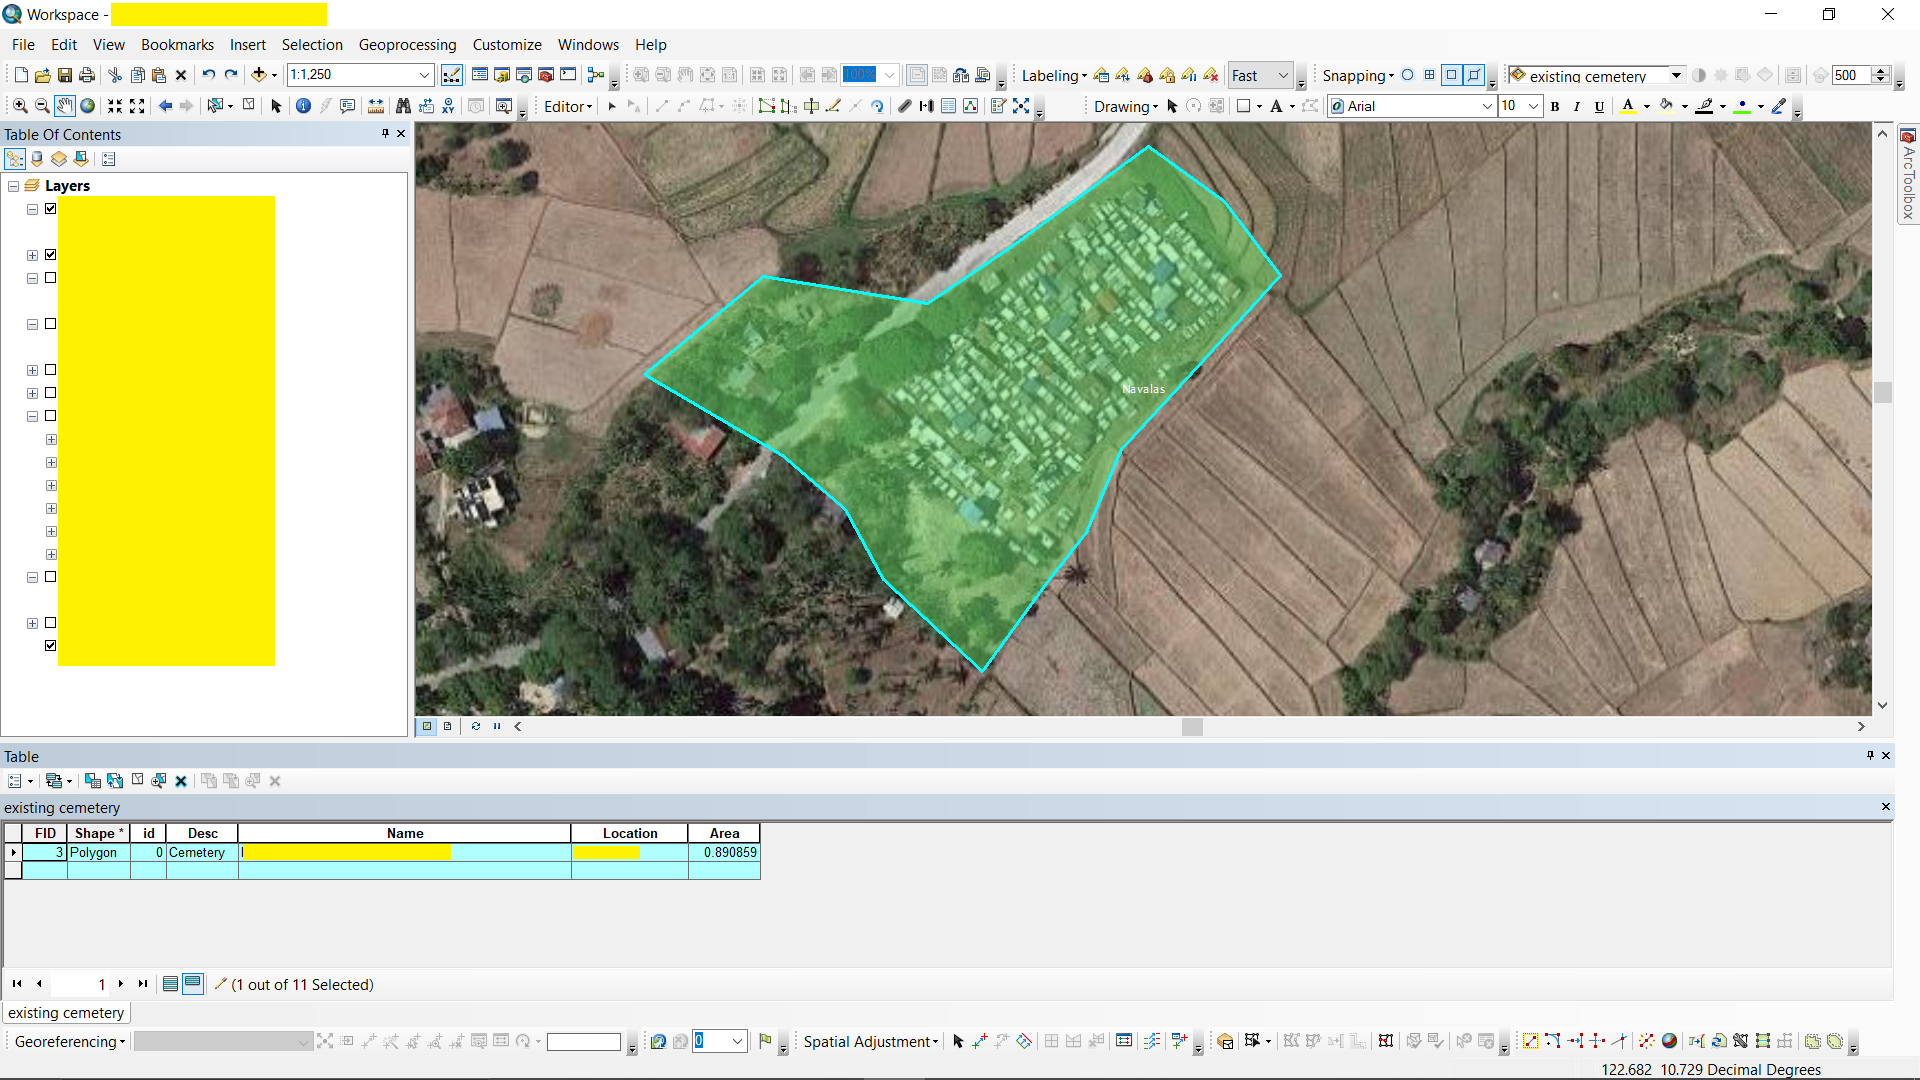1920x1080 pixels.
Task: Activate the Pan tool on the Tools toolbar
Action: pos(64,106)
